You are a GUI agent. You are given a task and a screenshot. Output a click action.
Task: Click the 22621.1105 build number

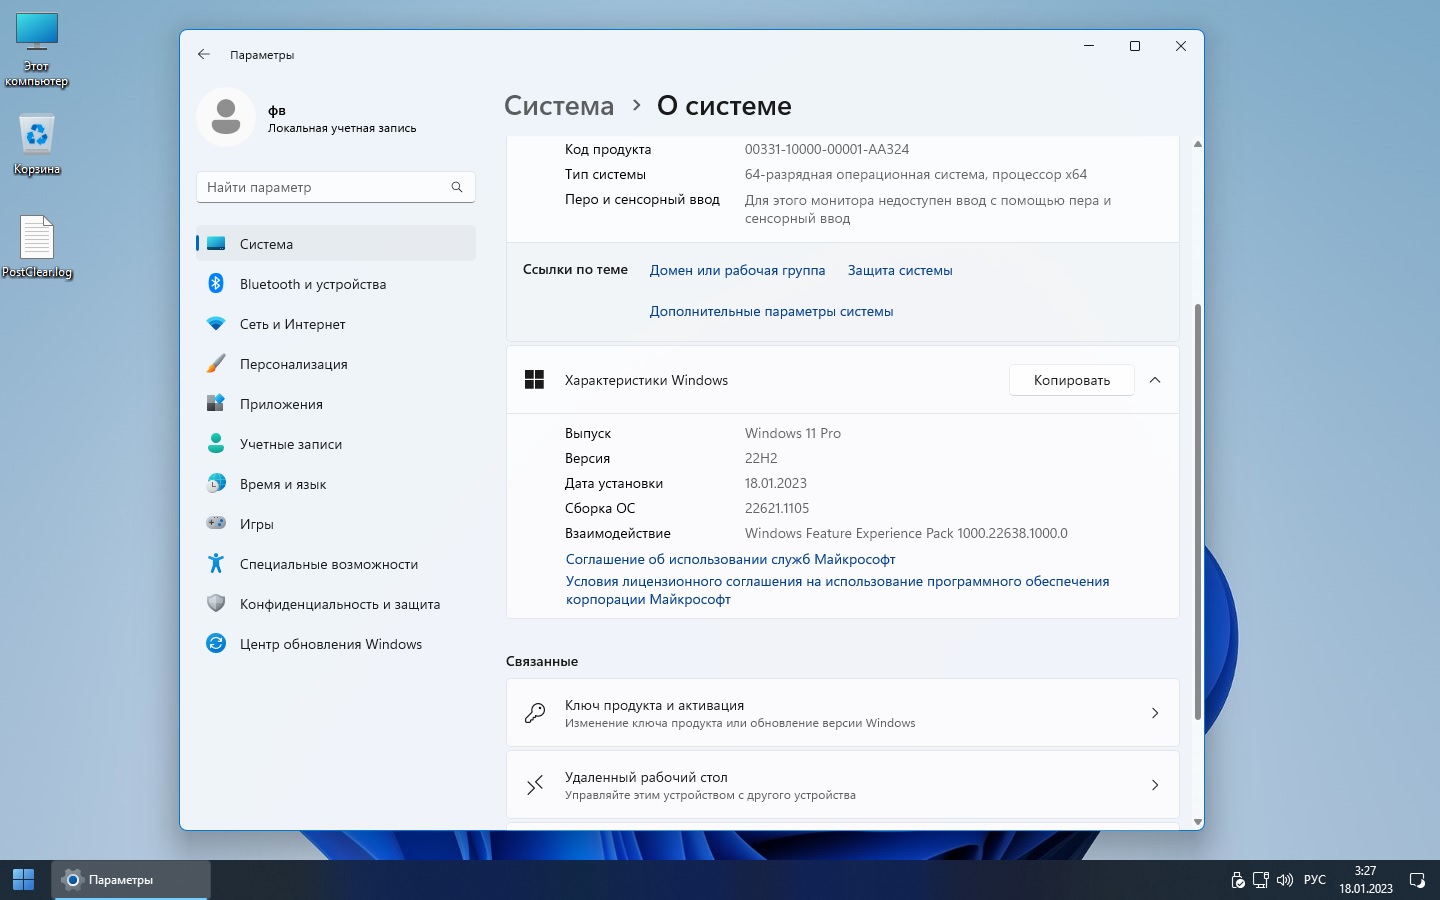coord(777,508)
